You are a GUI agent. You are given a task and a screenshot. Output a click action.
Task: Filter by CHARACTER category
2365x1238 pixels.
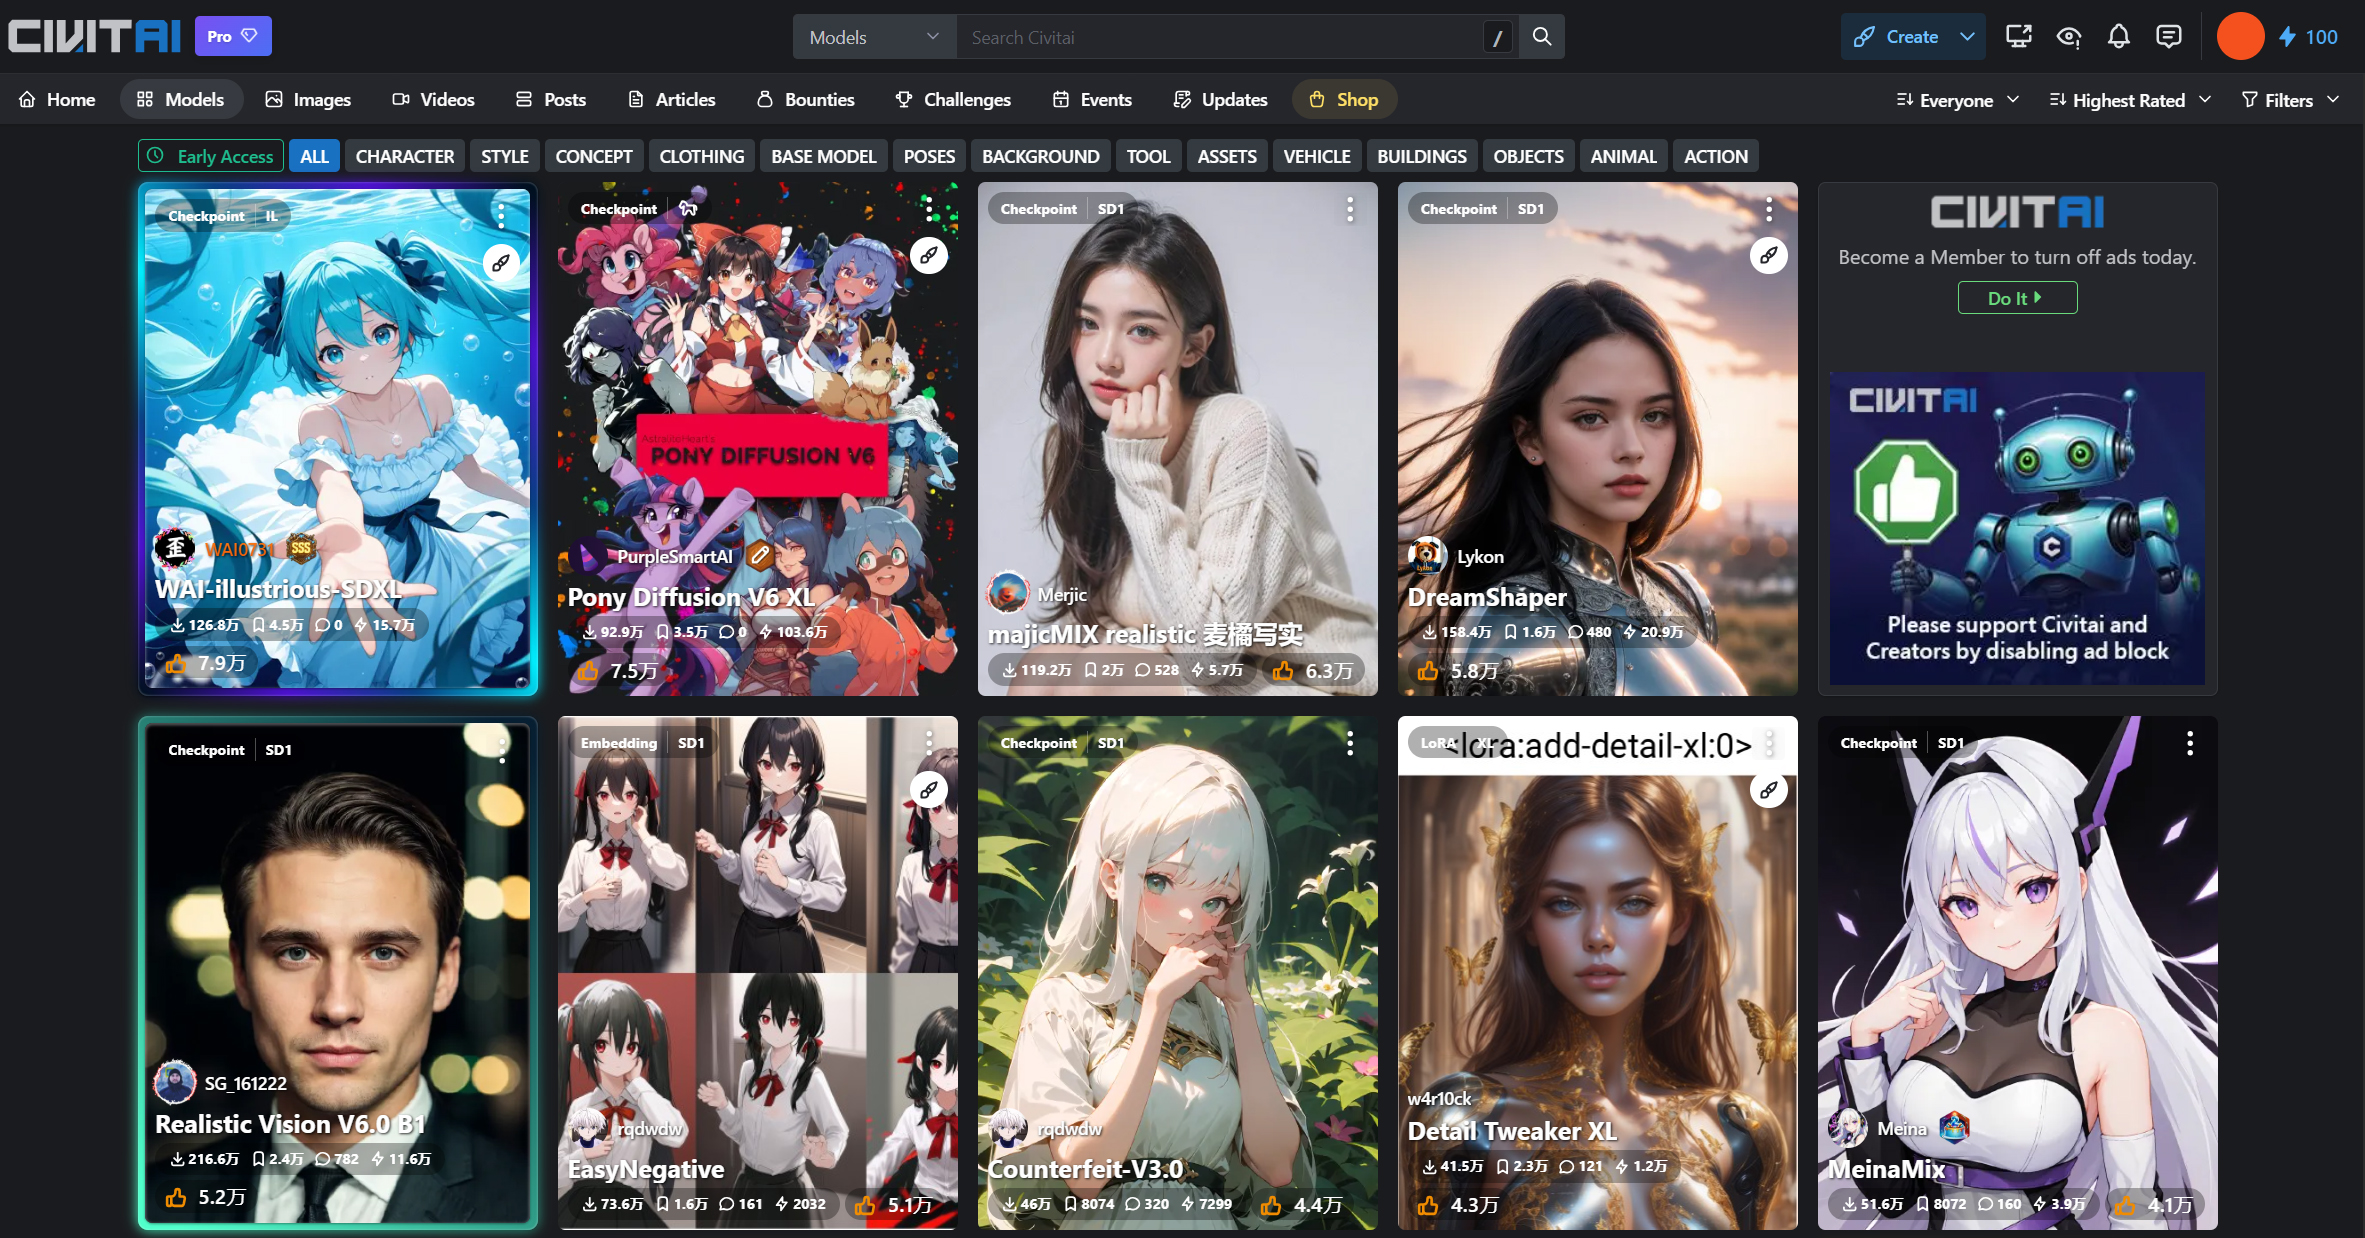click(x=404, y=156)
